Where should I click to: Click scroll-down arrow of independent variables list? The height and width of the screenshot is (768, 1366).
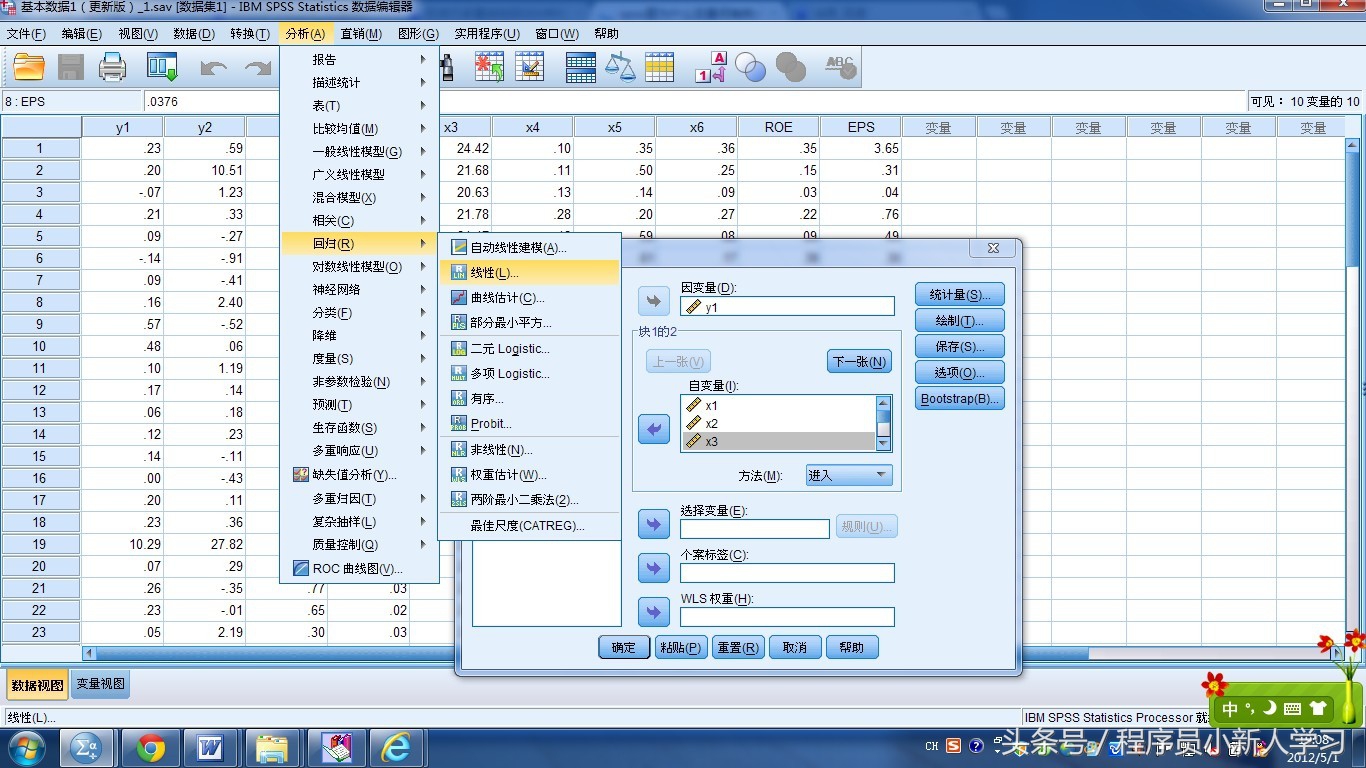(x=883, y=443)
